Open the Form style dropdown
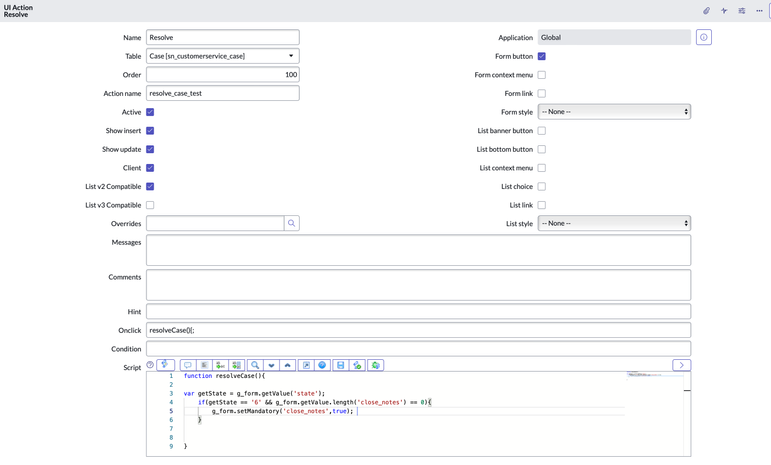Screen dimensions: 771x465 click(x=614, y=112)
